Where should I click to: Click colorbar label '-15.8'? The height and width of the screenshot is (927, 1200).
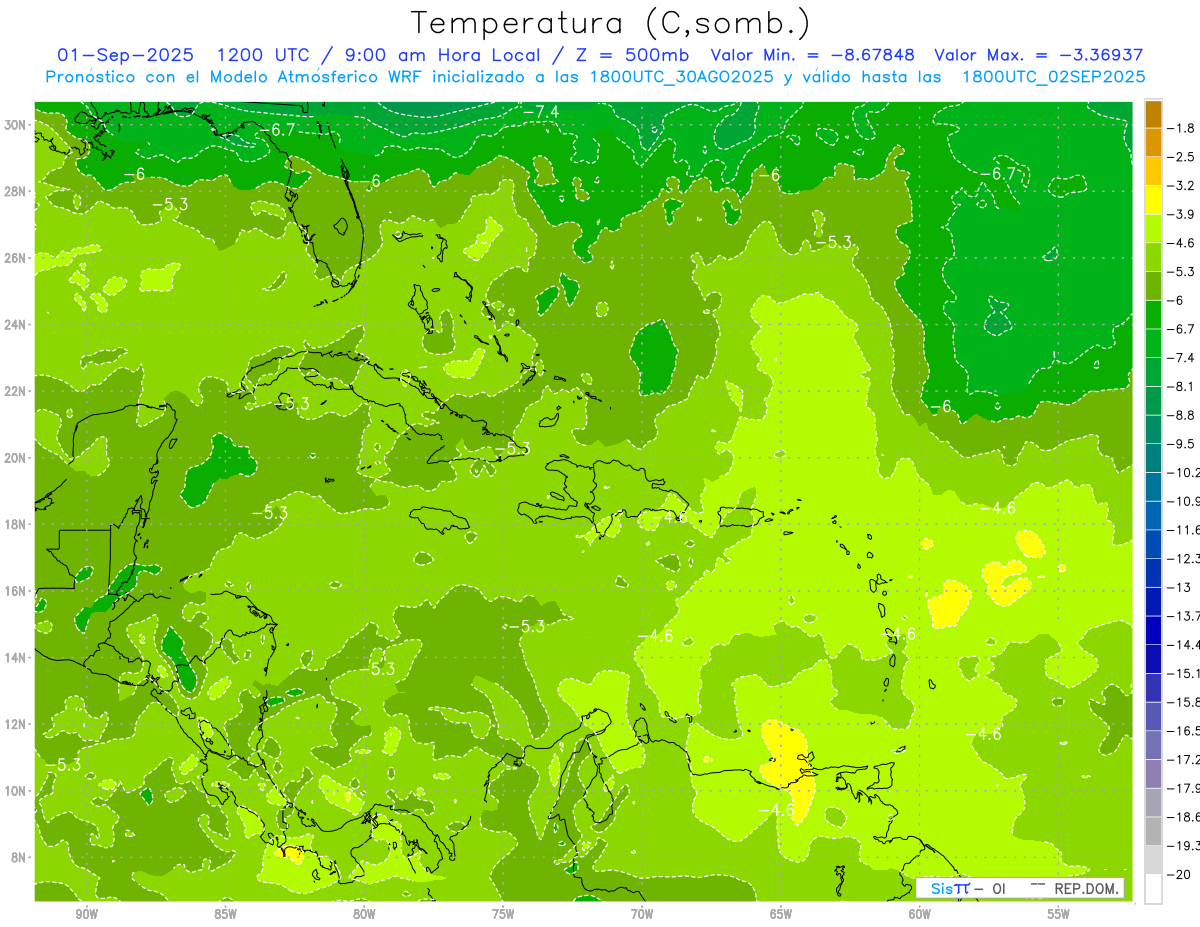coord(1184,702)
